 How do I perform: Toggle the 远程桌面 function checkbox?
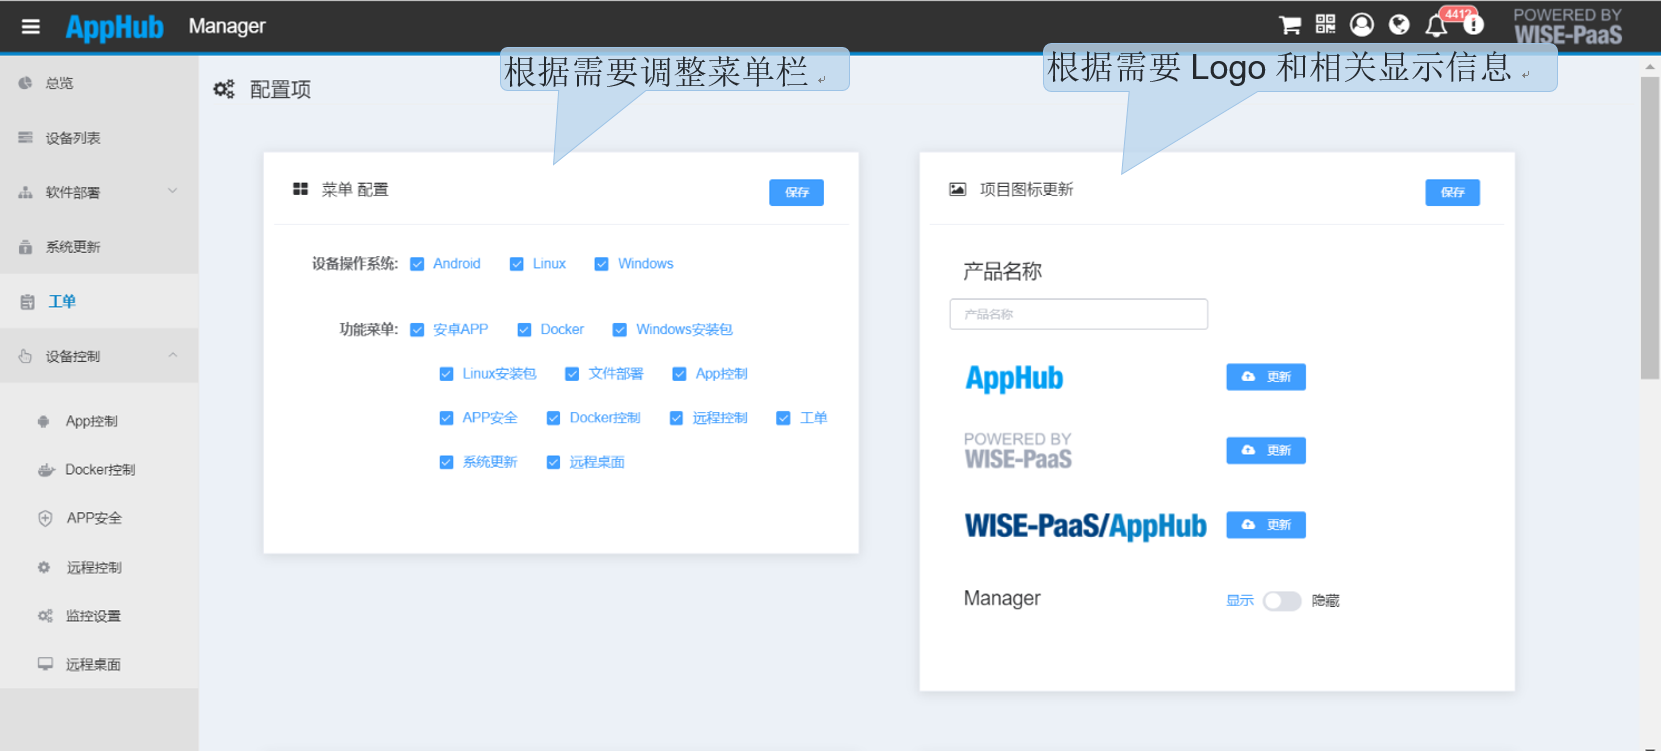(553, 462)
